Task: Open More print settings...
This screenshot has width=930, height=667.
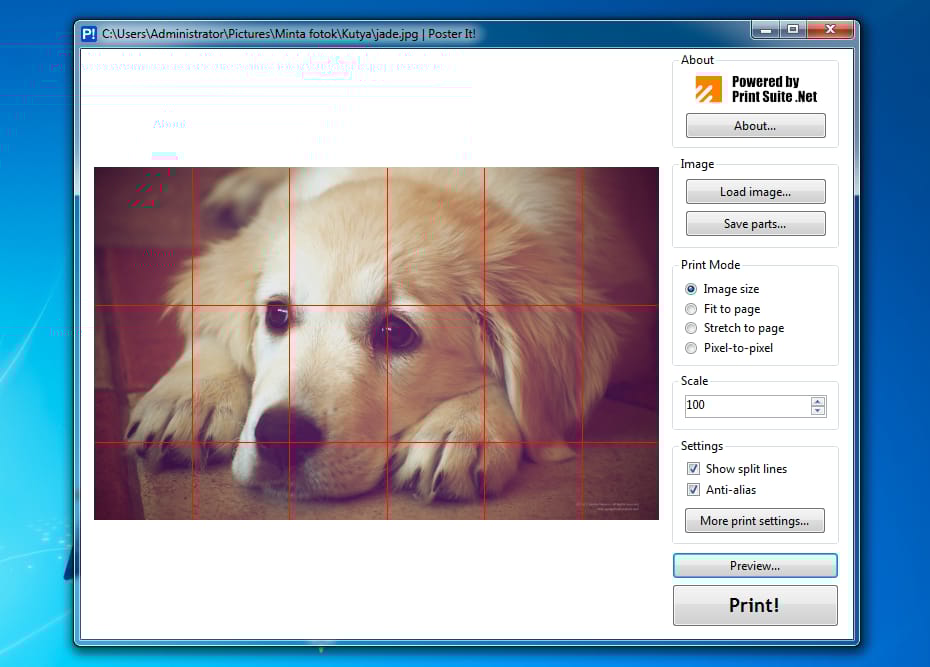Action: pos(754,521)
